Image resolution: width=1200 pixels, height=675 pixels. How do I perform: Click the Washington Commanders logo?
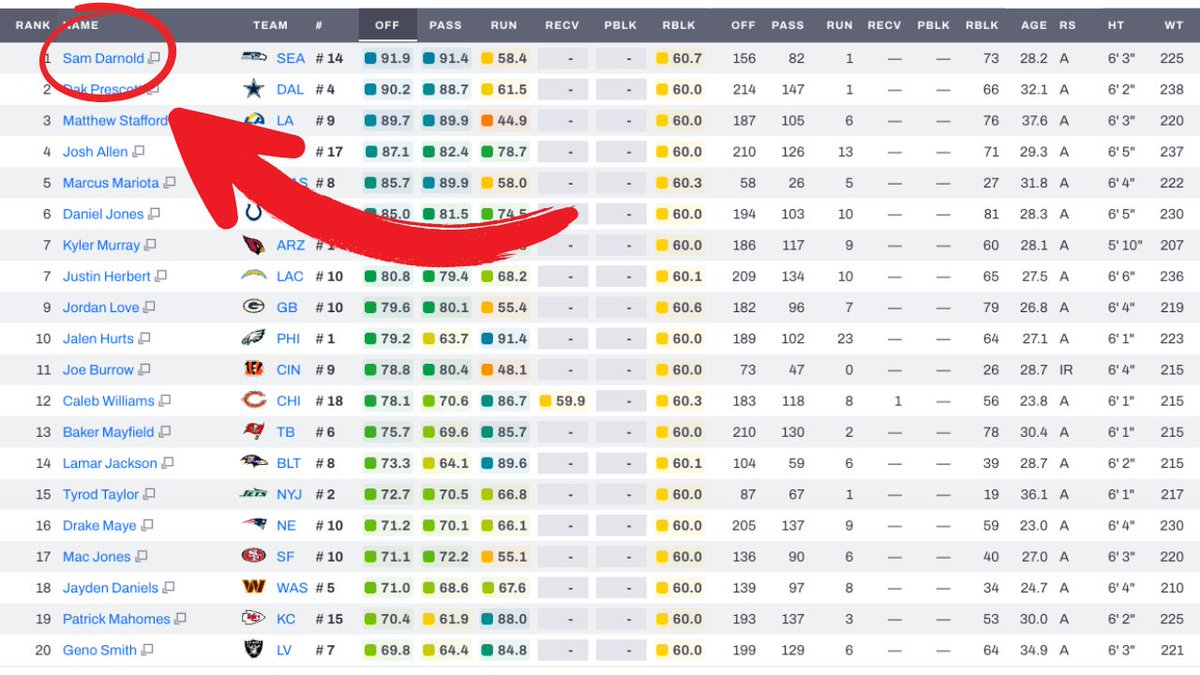pyautogui.click(x=254, y=587)
